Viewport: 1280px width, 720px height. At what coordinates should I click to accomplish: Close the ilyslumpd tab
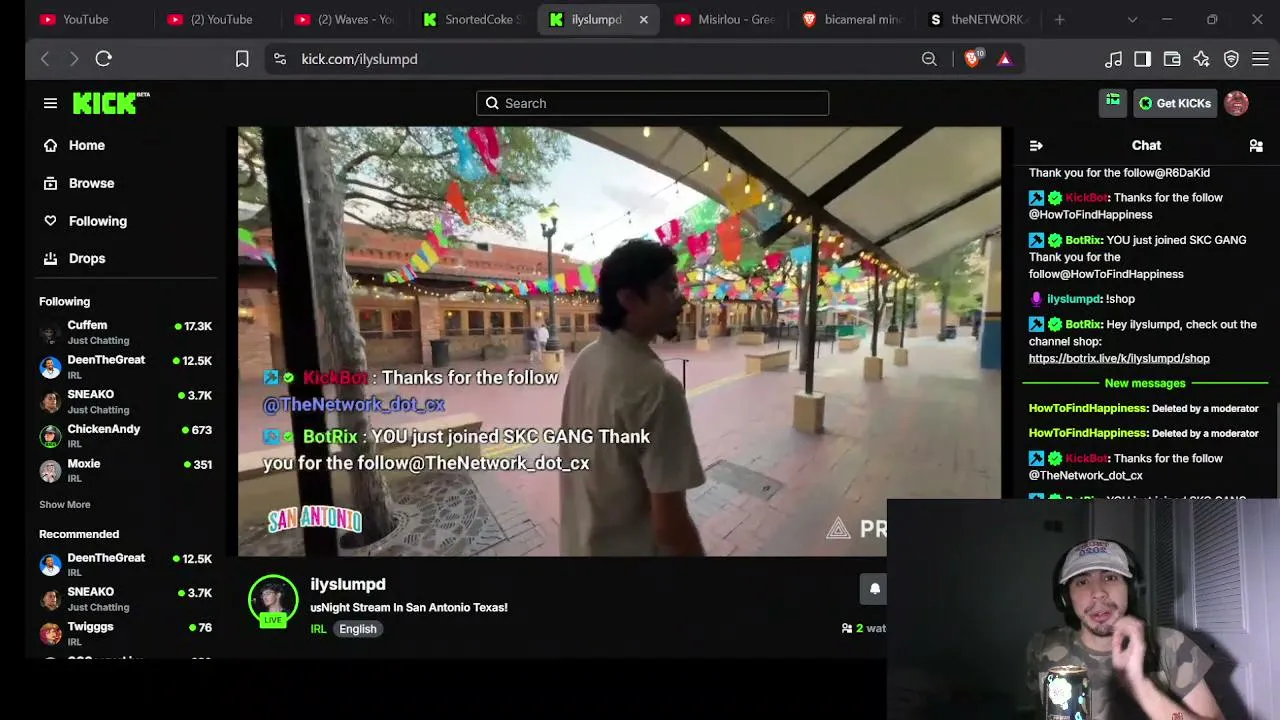(643, 19)
